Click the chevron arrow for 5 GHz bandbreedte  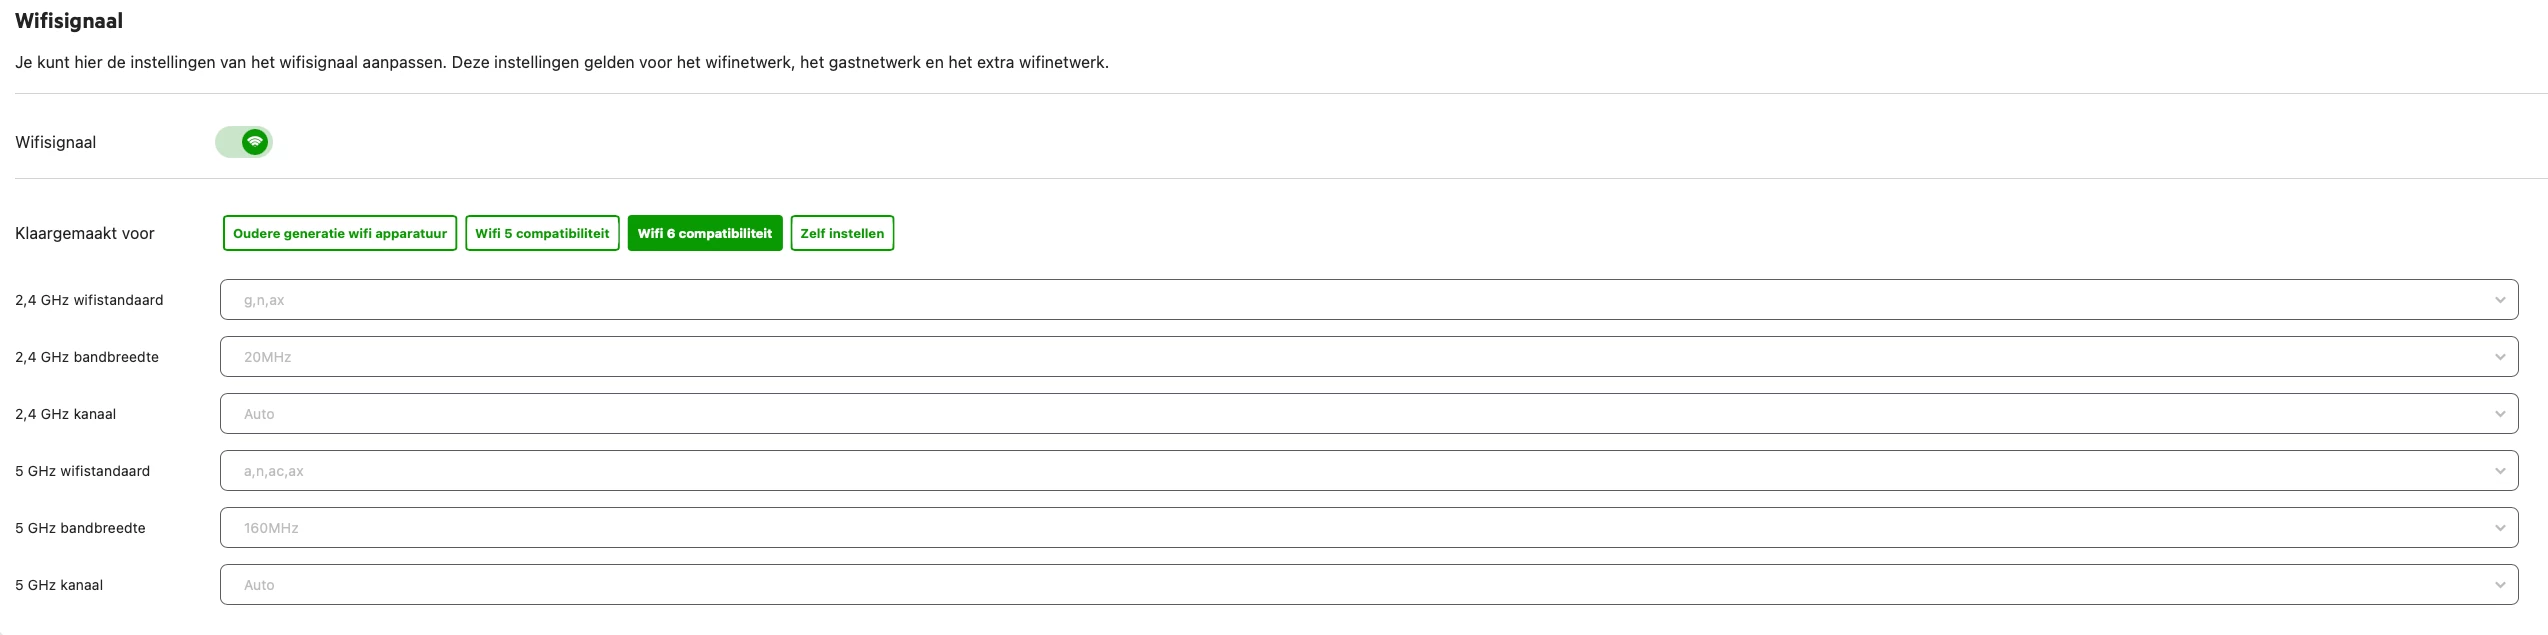pyautogui.click(x=2500, y=528)
